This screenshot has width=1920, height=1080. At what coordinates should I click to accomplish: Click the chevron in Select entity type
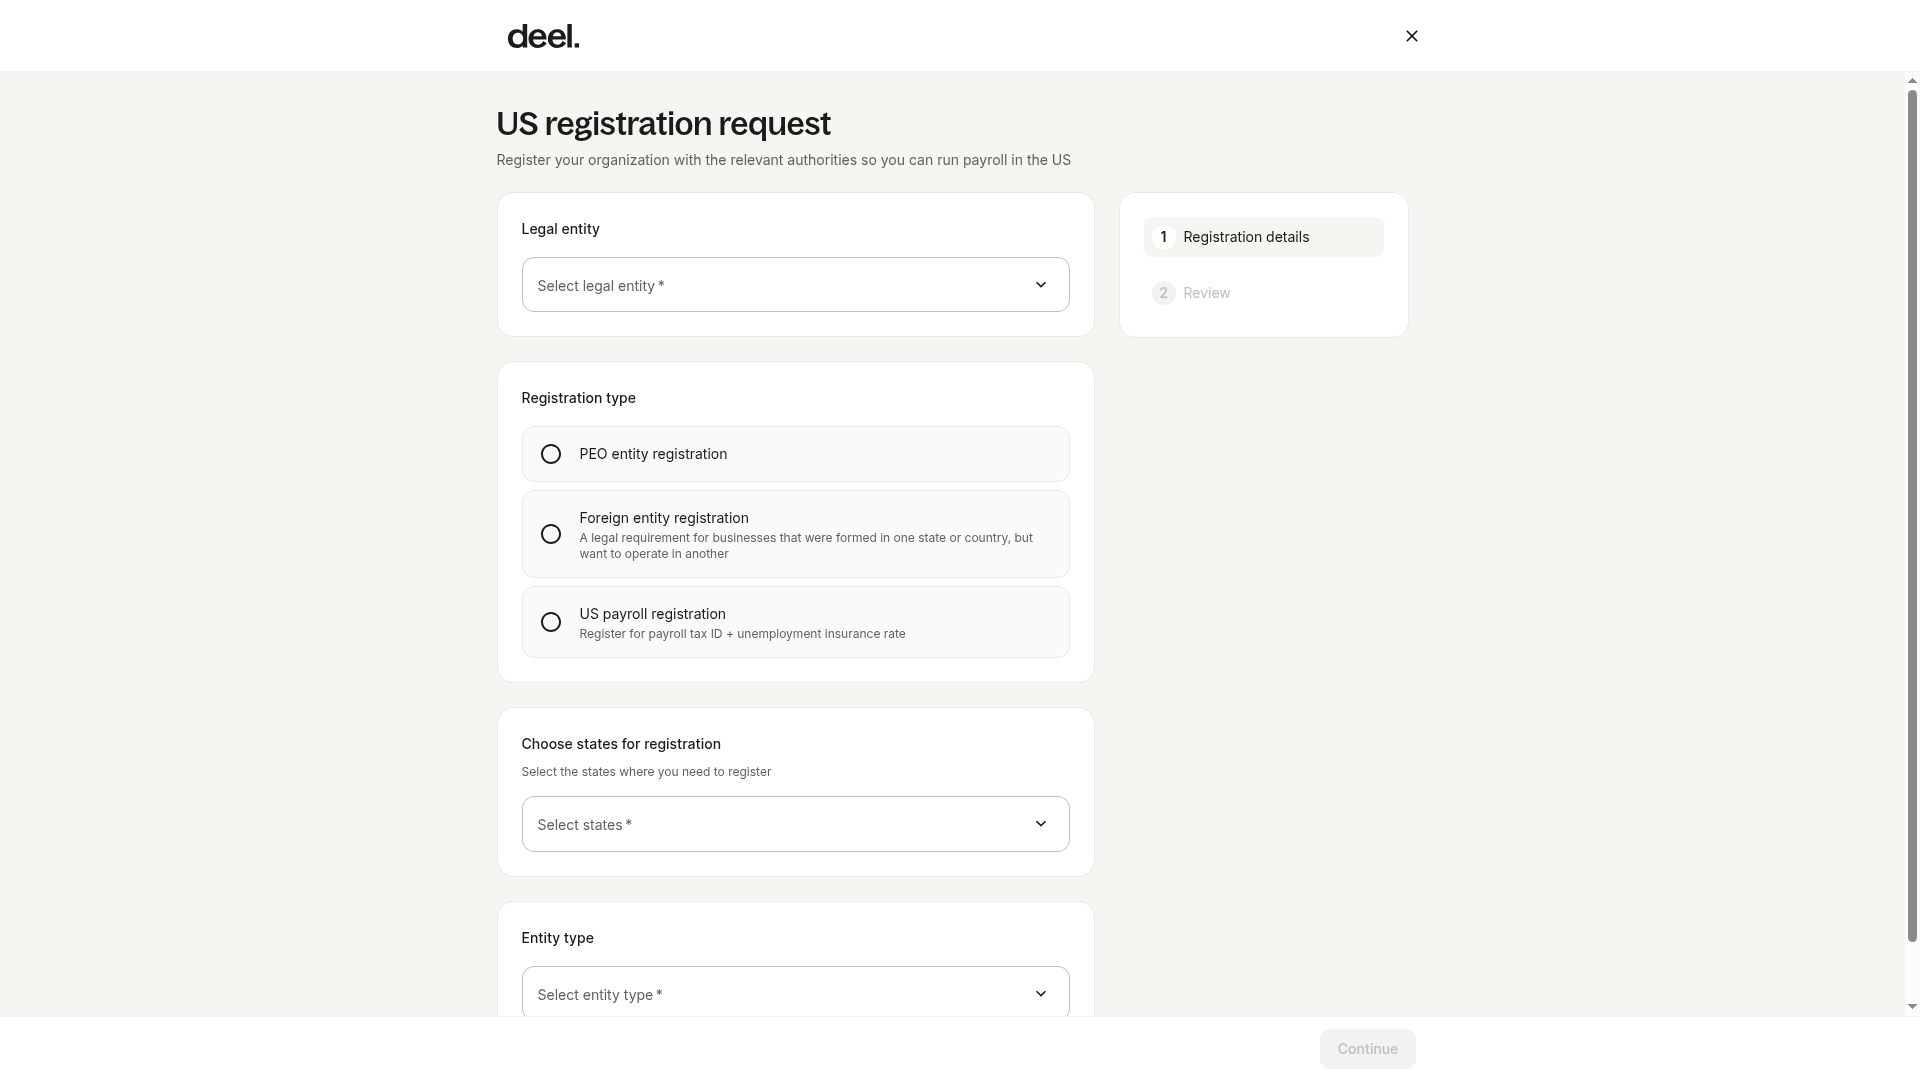1040,994
